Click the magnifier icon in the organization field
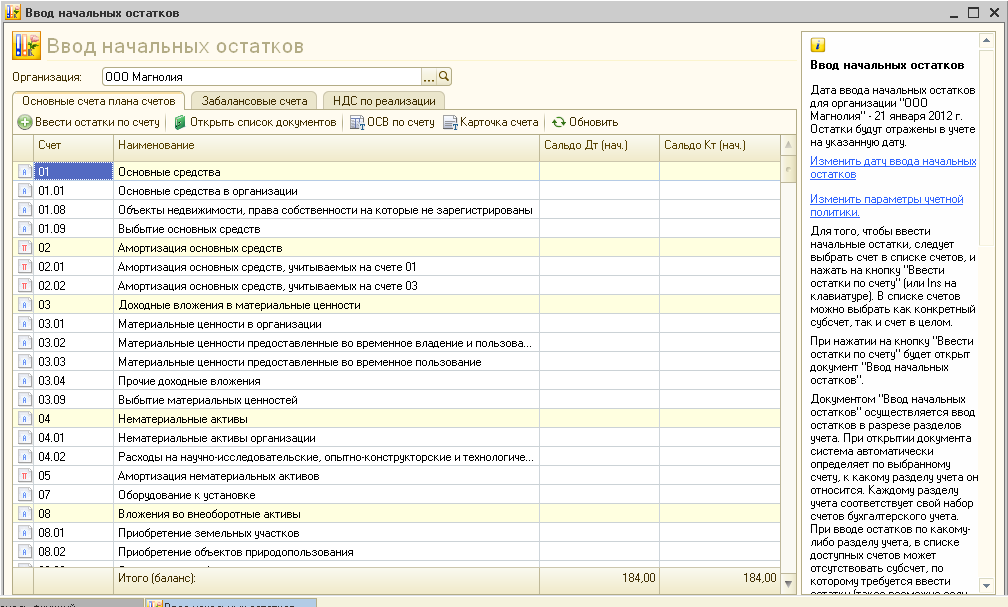The width and height of the screenshot is (1008, 607). pos(444,77)
